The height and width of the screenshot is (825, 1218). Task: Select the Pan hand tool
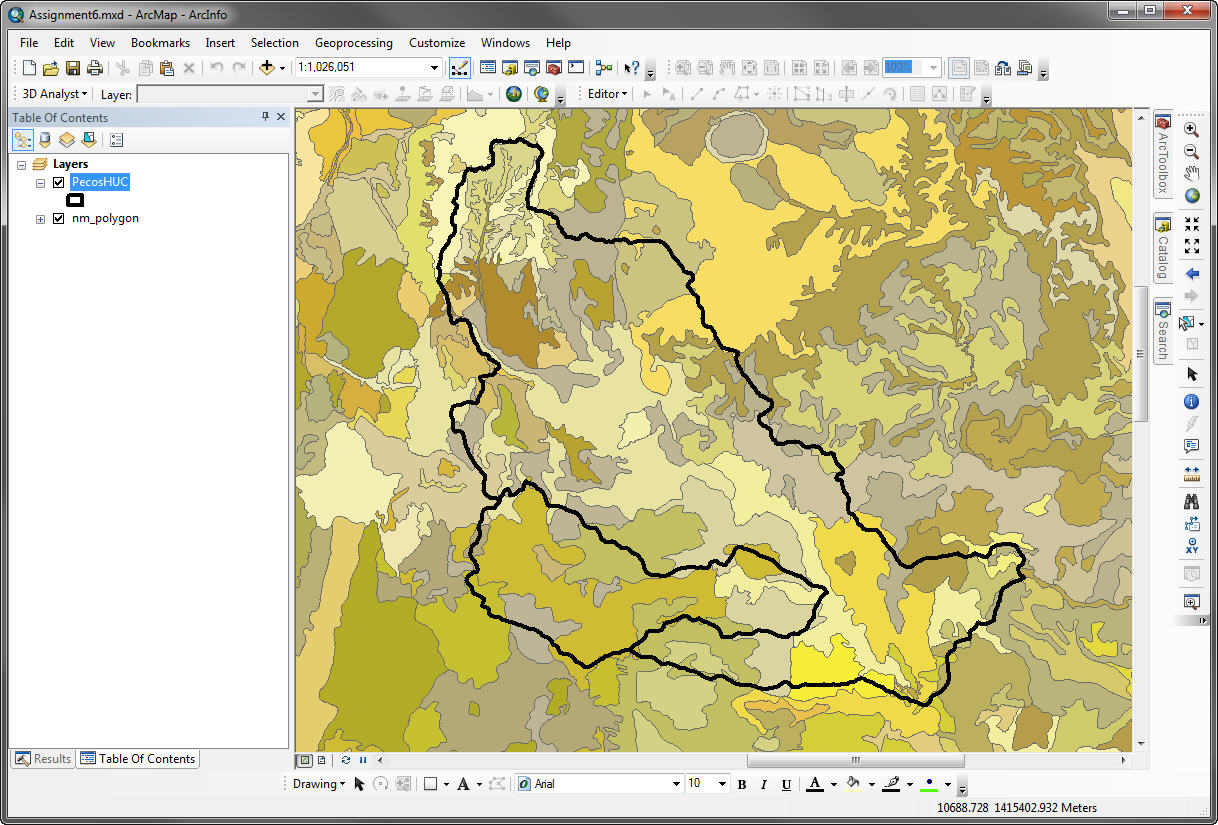1191,174
